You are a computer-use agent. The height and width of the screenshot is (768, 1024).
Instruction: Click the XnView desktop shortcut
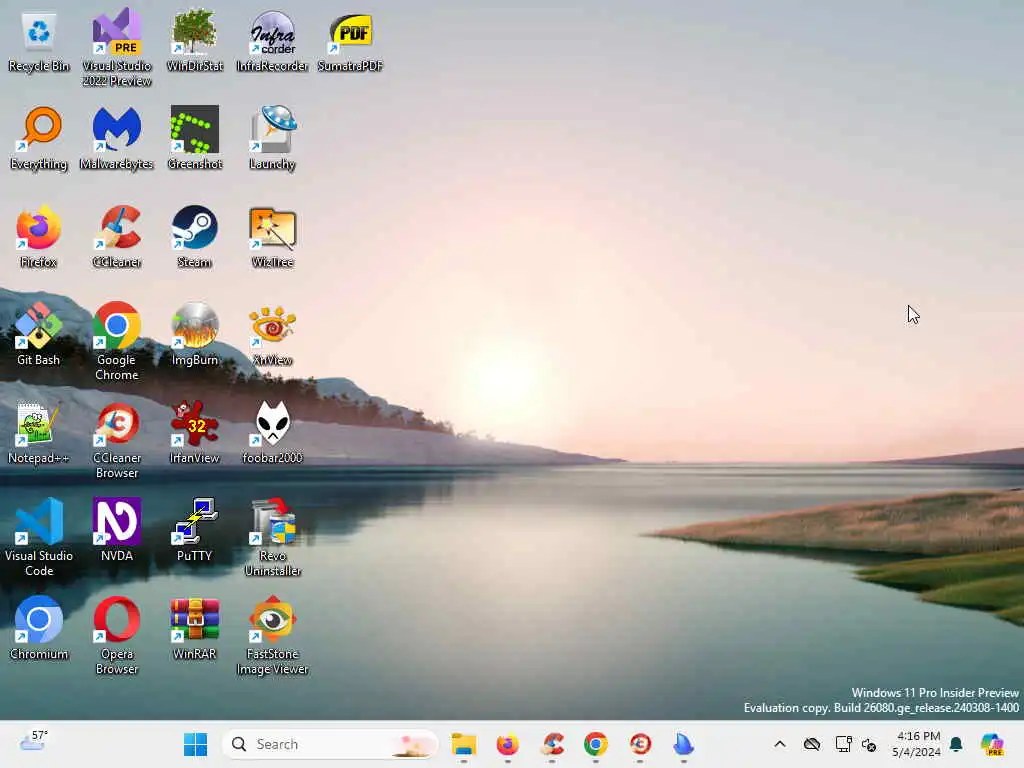coord(272,334)
